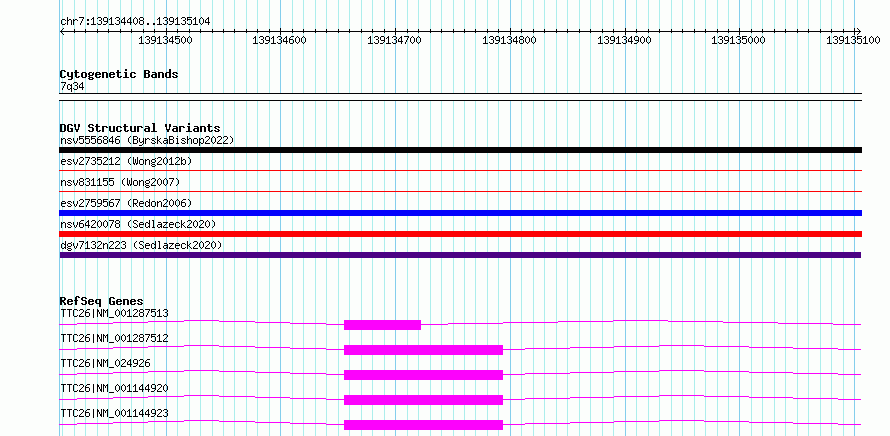
Task: Click the purple bar for dgv7132n223
Action: pyautogui.click(x=460, y=255)
